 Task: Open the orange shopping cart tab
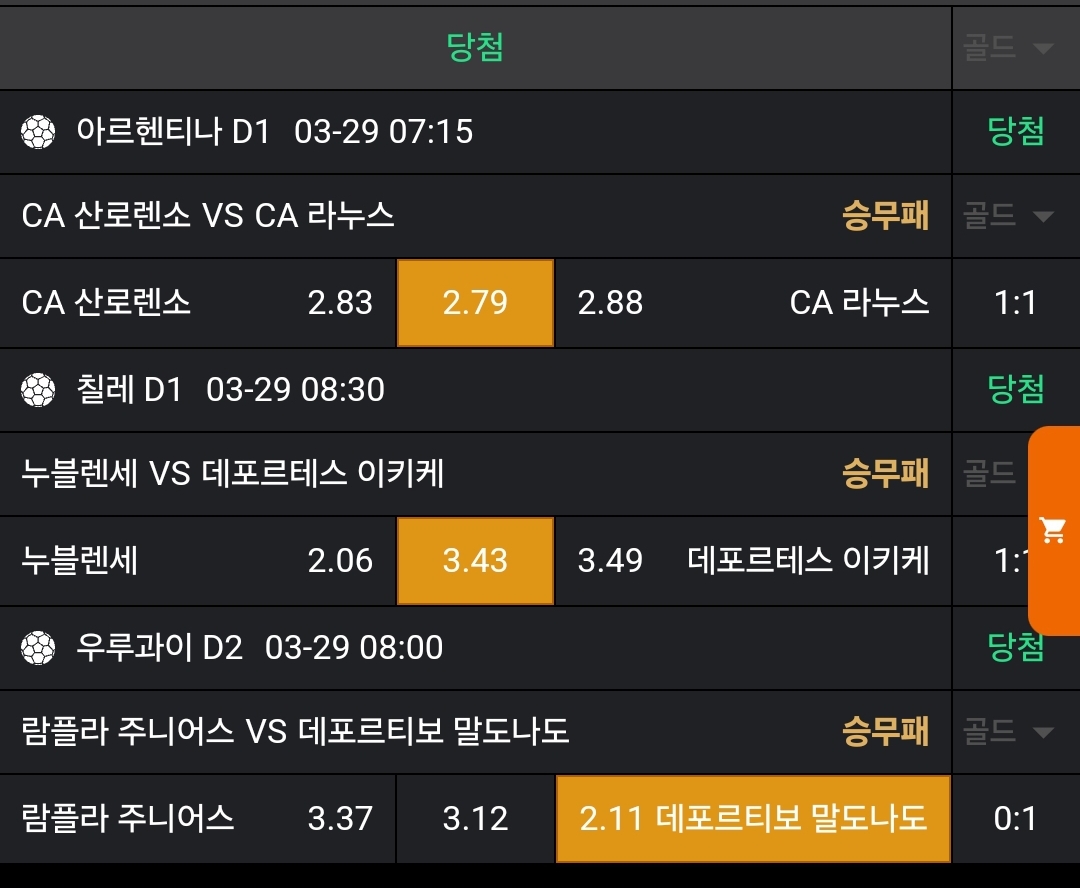point(1053,530)
